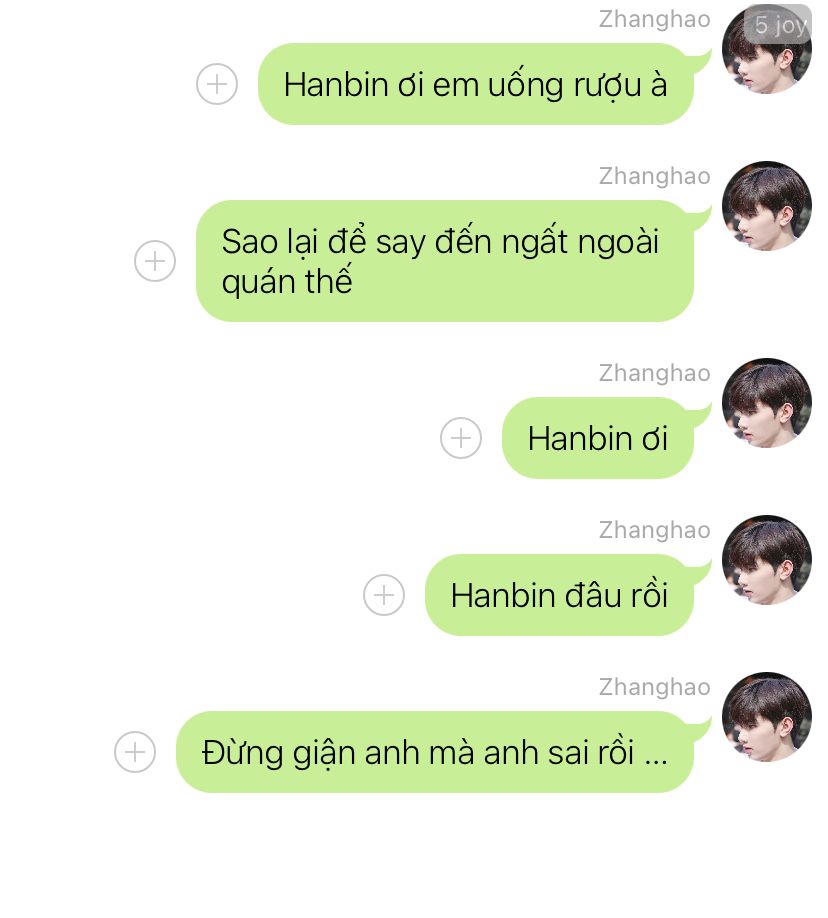The width and height of the screenshot is (828, 918).
Task: Click plus icon beside 'Sao lại để say' message
Action: point(155,261)
